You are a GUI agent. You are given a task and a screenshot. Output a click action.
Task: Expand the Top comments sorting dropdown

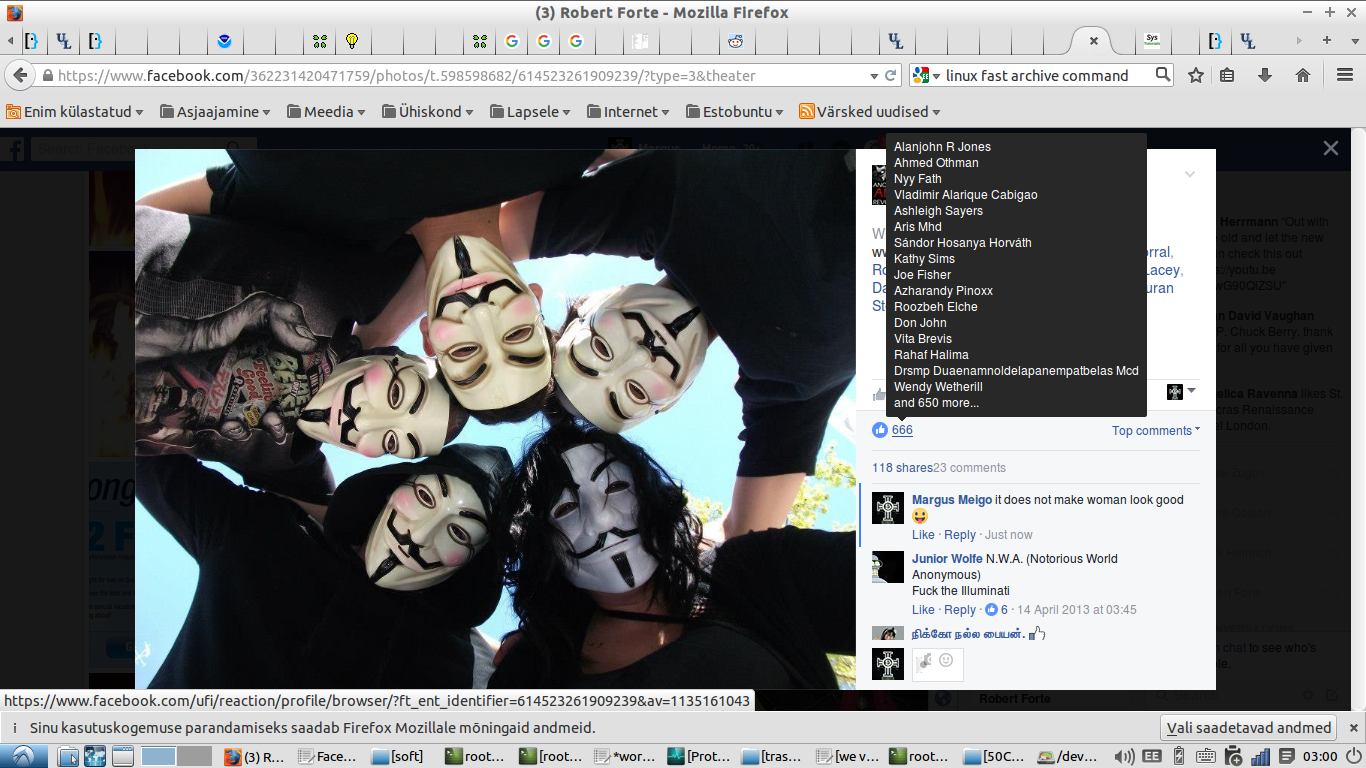coord(1156,431)
